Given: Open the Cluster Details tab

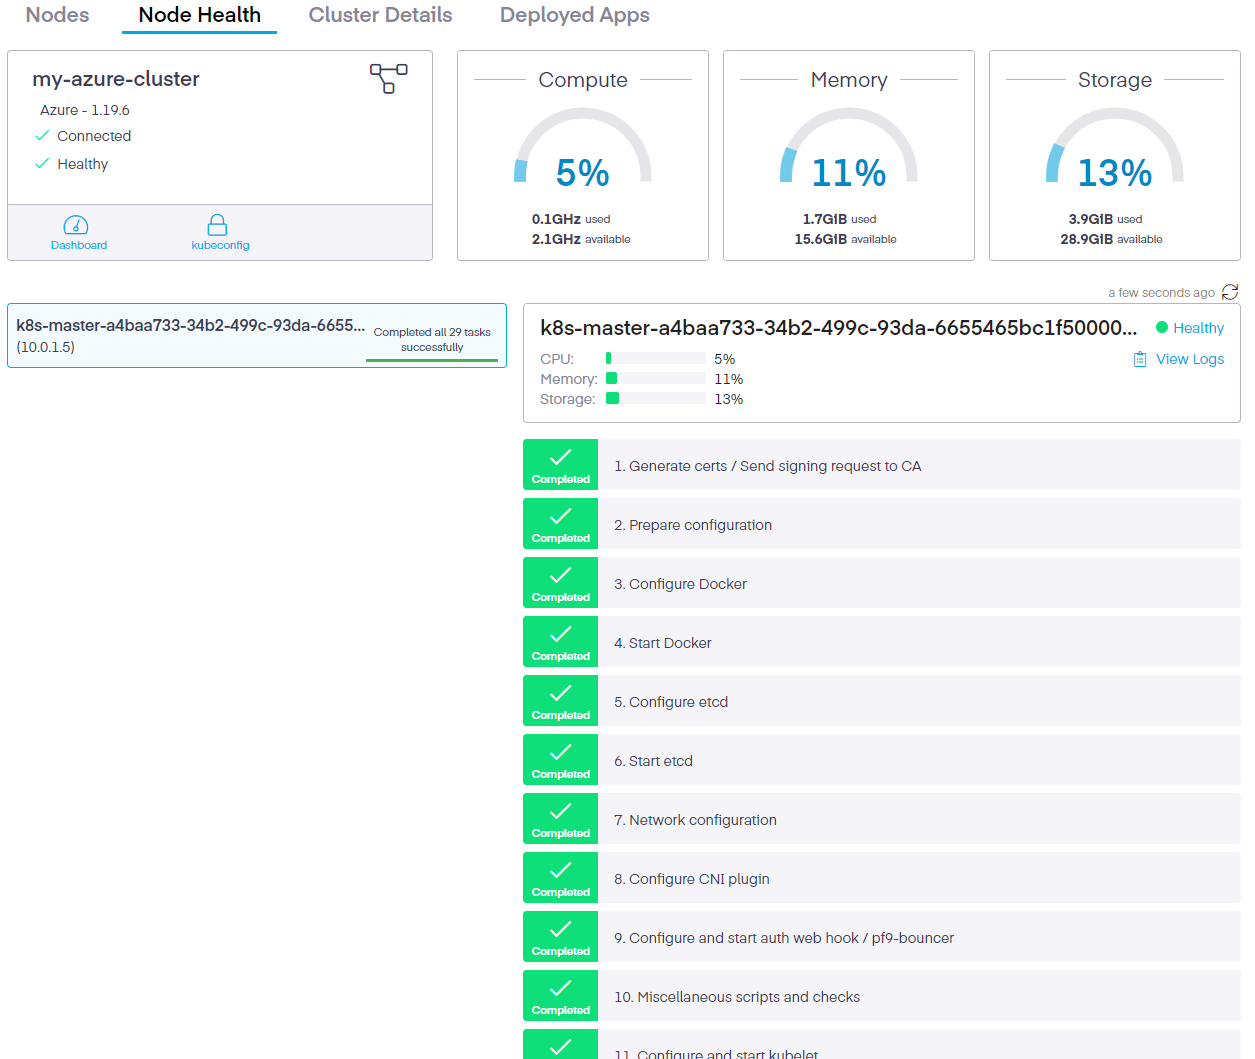Looking at the screenshot, I should pos(380,15).
